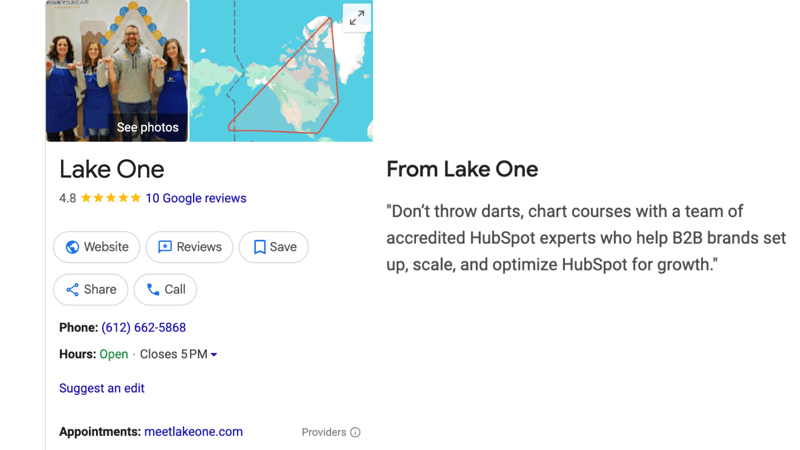Expand the business hours dropdown arrow
The height and width of the screenshot is (450, 800).
tap(214, 355)
